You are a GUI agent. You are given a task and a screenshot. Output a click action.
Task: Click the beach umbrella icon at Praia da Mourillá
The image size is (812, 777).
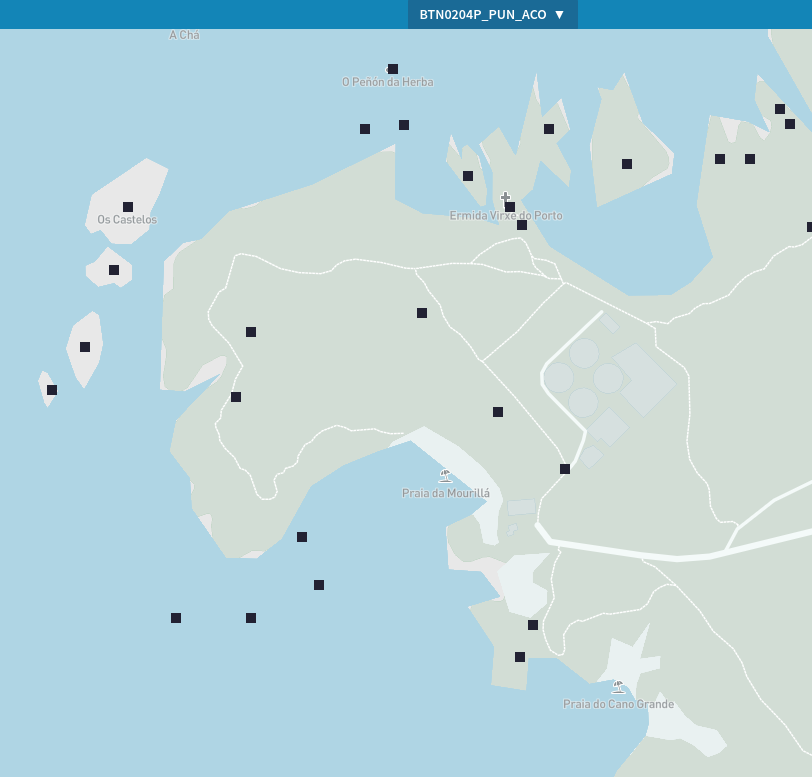pyautogui.click(x=445, y=475)
